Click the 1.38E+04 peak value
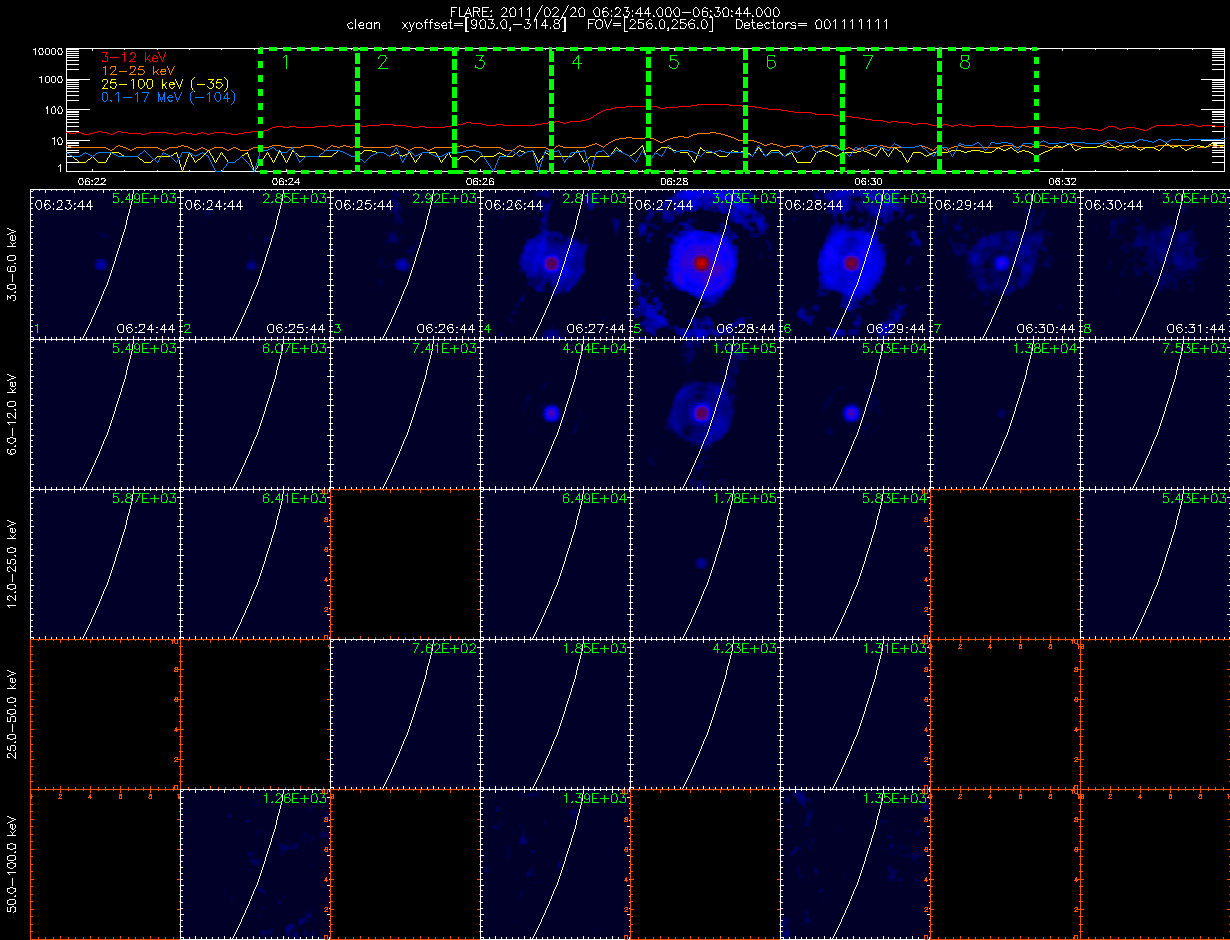This screenshot has width=1230, height=940. pos(1045,349)
